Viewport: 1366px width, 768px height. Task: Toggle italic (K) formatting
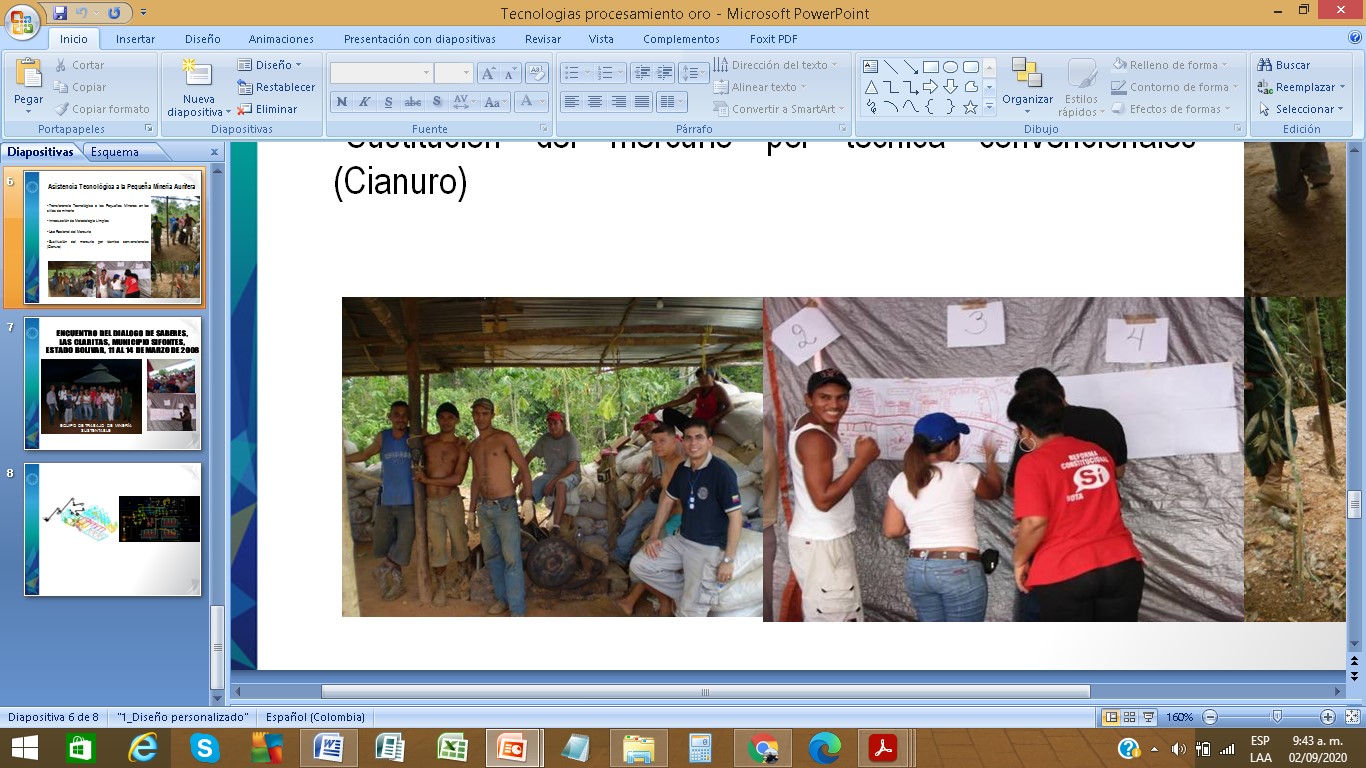tap(365, 102)
